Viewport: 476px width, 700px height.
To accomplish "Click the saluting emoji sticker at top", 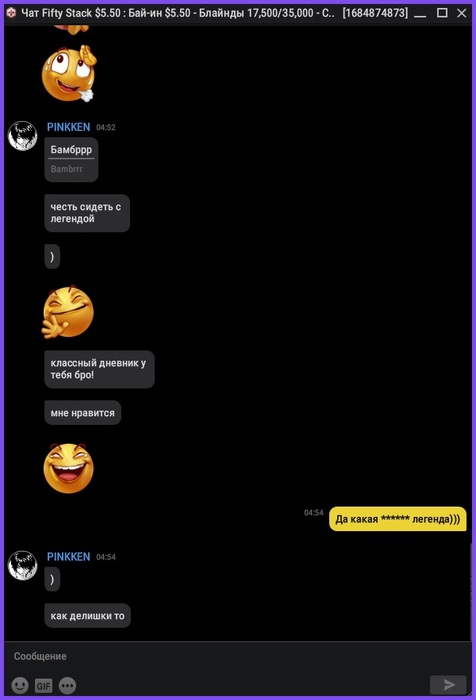I will click(69, 73).
